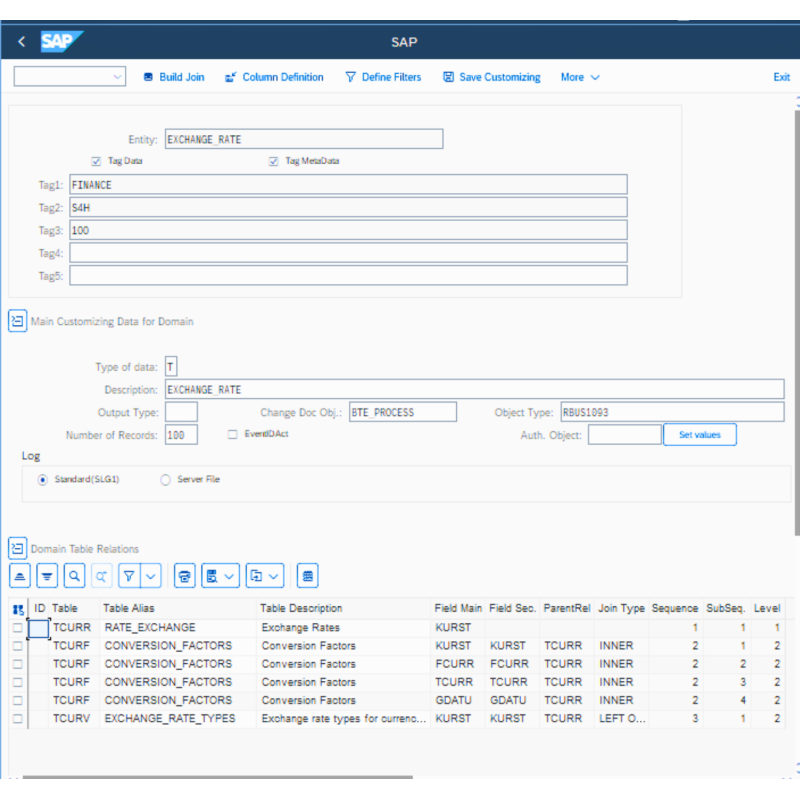Screen dimensions: 800x800
Task: Select the Server File log radio button
Action: (165, 480)
